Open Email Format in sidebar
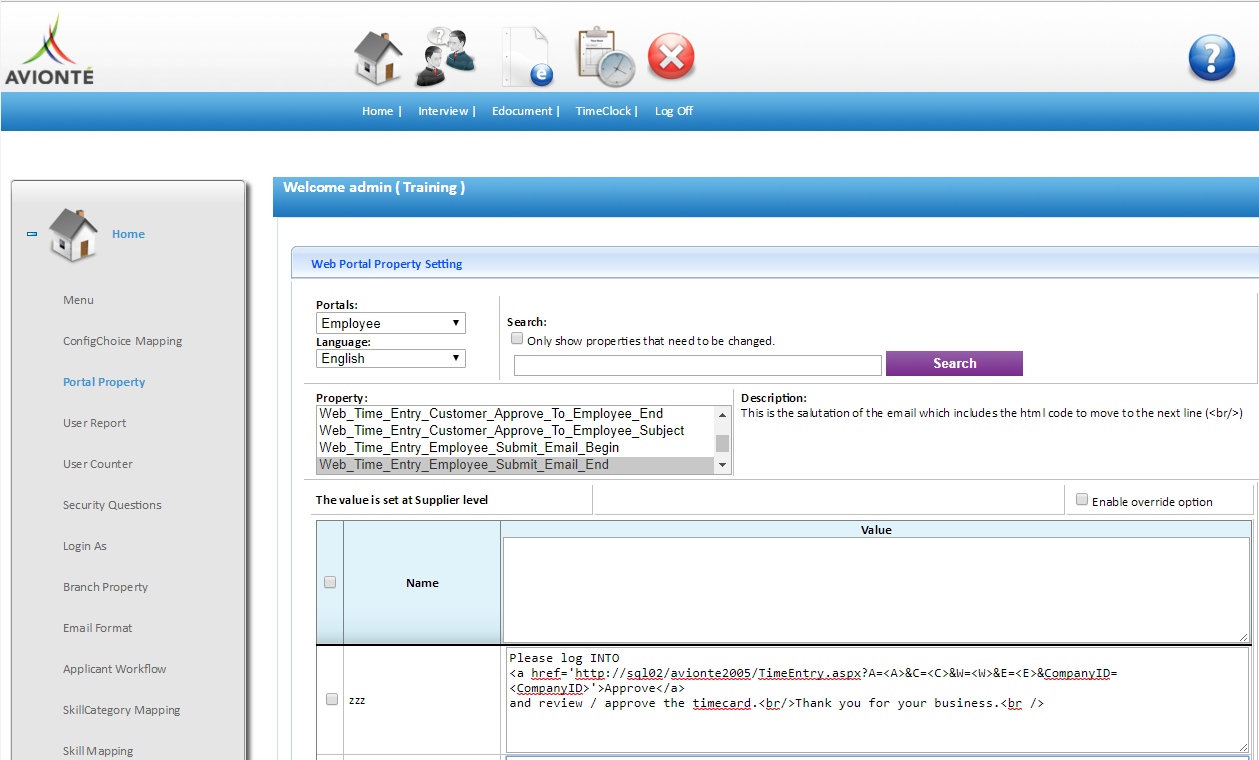 [x=97, y=628]
